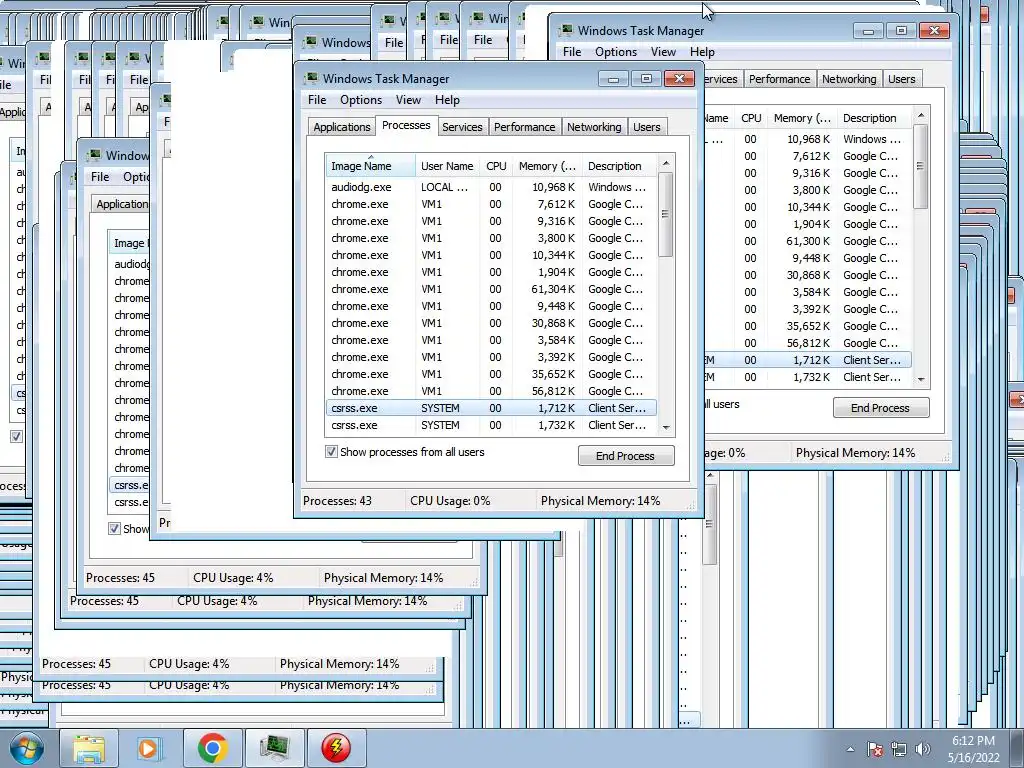Toggle the checkbox at far left edge window
1024x768 pixels.
pos(16,436)
